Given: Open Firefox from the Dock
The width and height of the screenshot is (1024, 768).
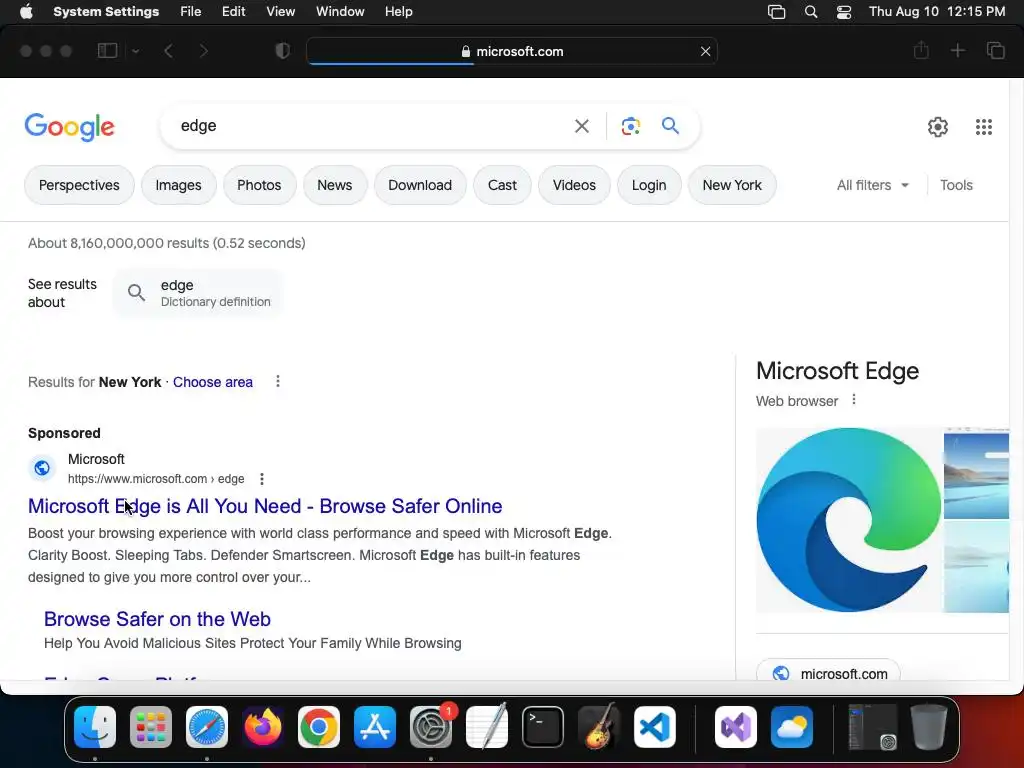Looking at the screenshot, I should (x=263, y=727).
